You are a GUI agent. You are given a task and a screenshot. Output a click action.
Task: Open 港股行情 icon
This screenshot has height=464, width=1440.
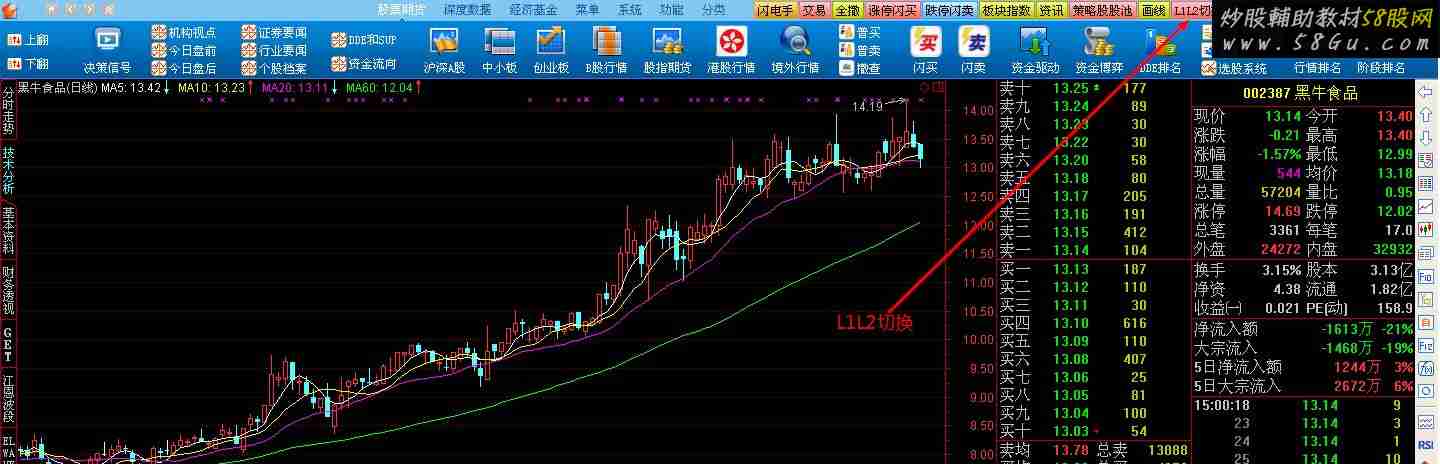(x=731, y=41)
